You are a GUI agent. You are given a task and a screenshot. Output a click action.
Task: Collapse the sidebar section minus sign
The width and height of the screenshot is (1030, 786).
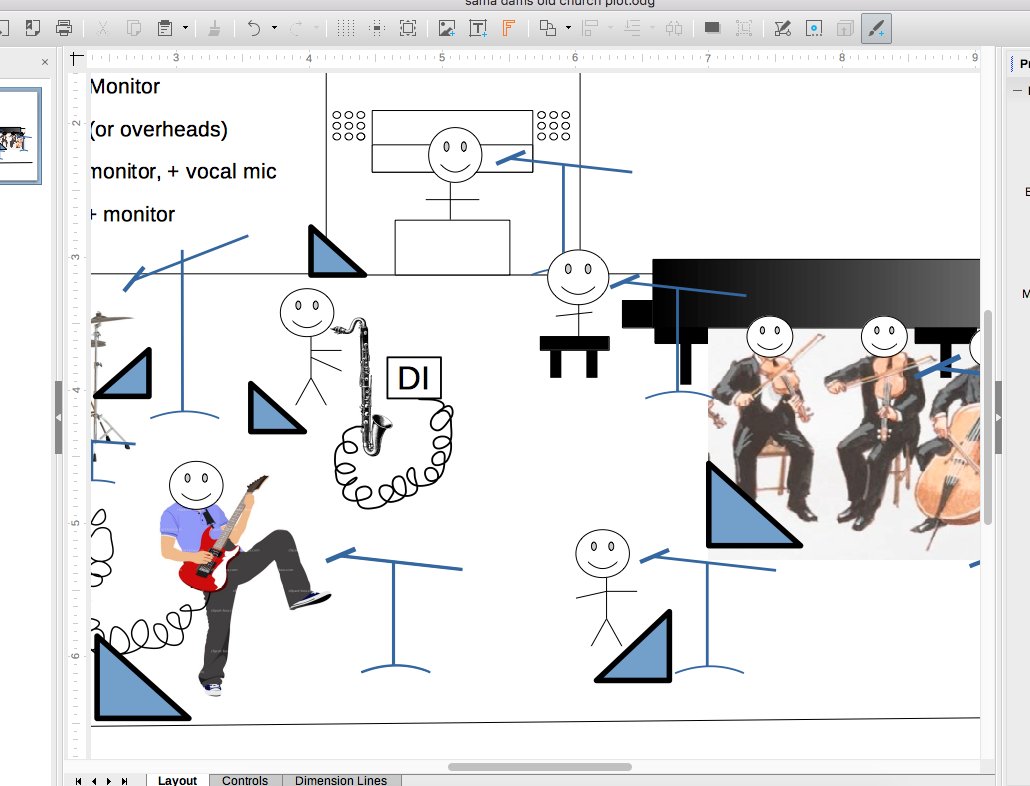[x=1017, y=91]
